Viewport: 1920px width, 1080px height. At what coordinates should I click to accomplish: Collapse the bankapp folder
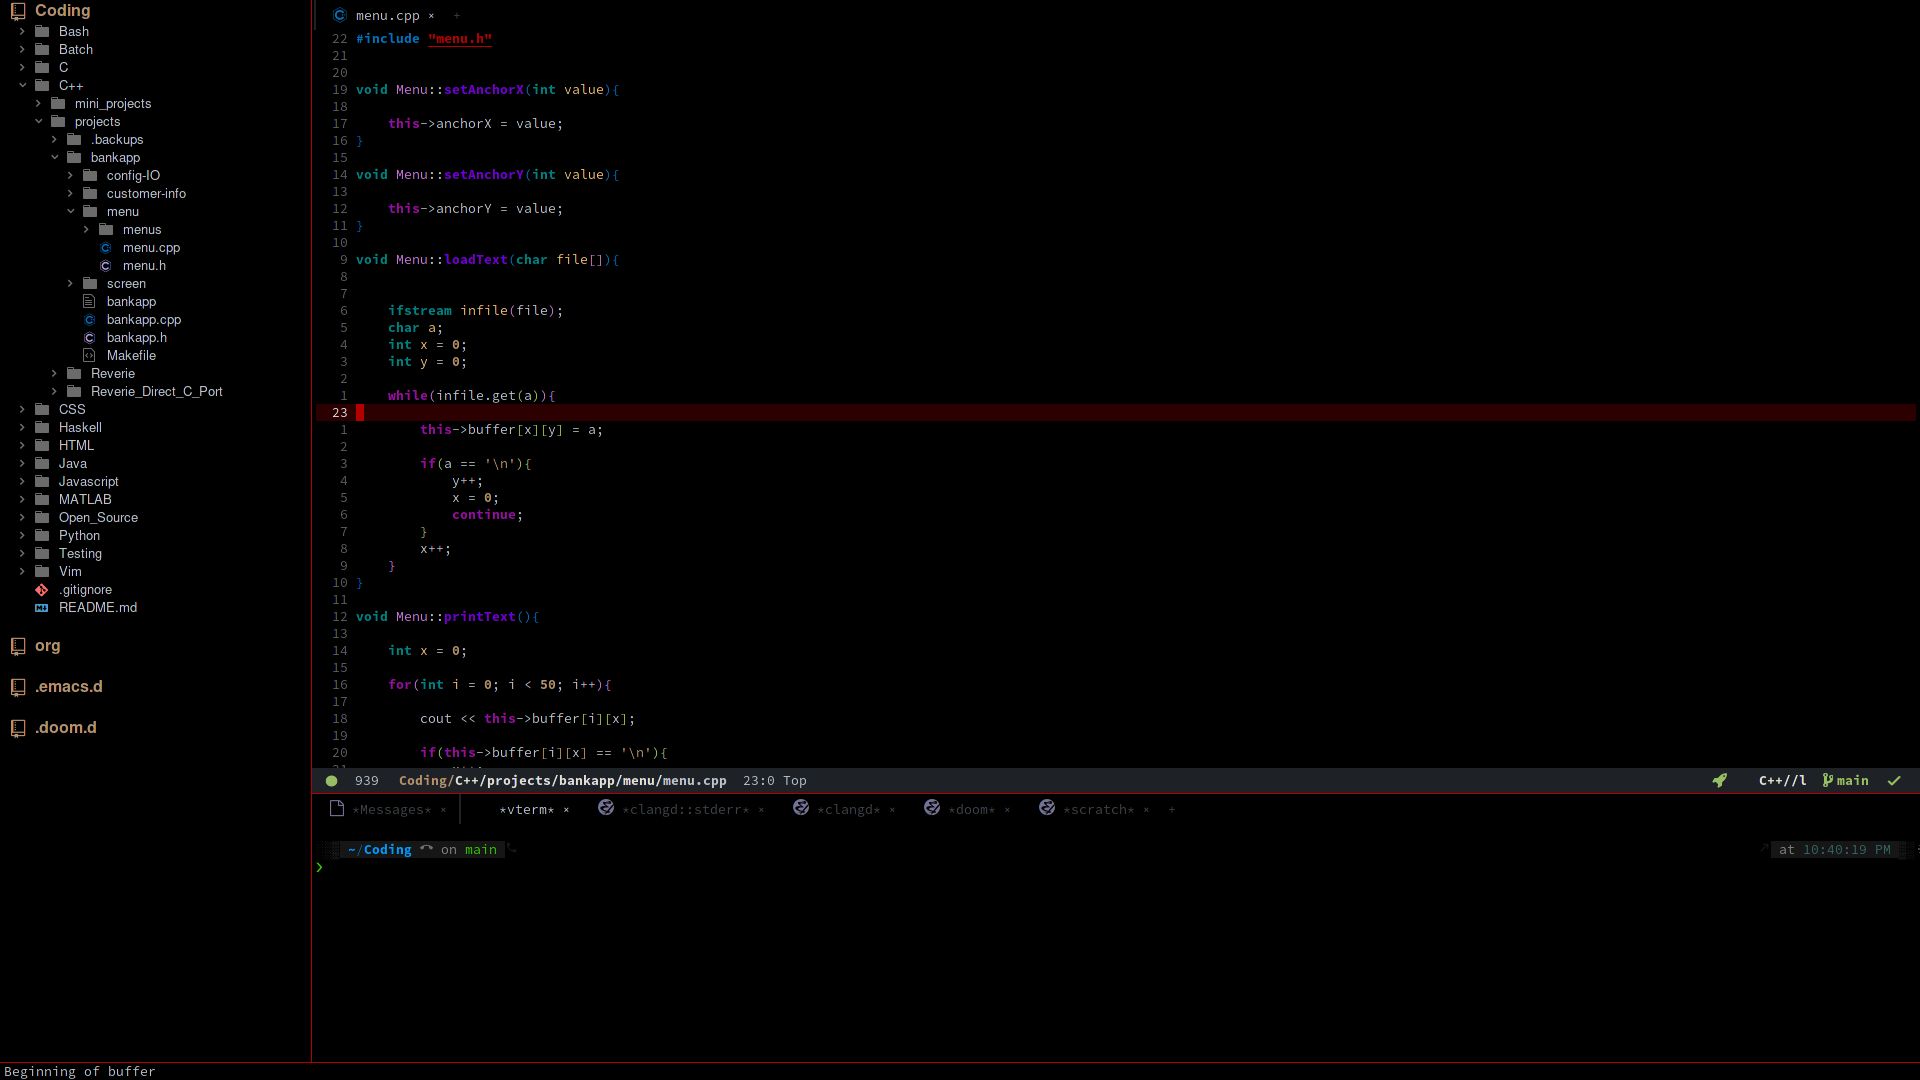pos(55,157)
